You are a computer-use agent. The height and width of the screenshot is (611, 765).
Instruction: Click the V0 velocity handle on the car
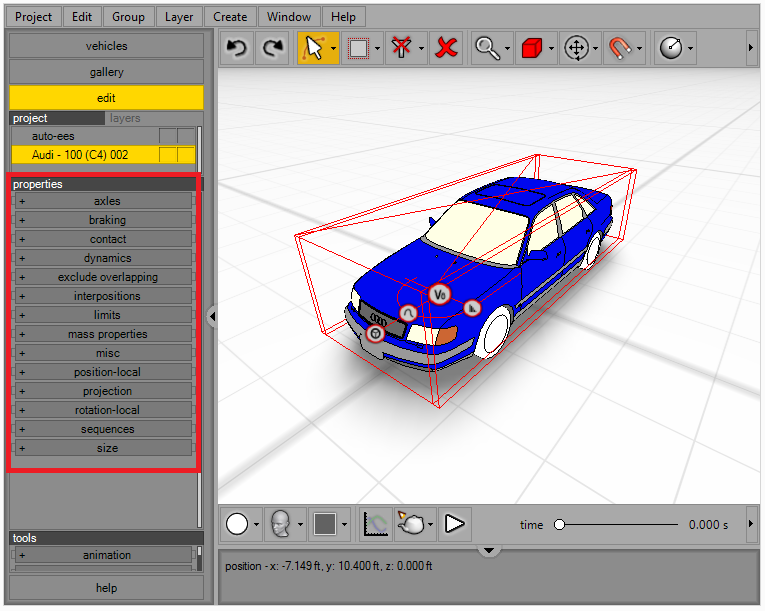tap(440, 295)
